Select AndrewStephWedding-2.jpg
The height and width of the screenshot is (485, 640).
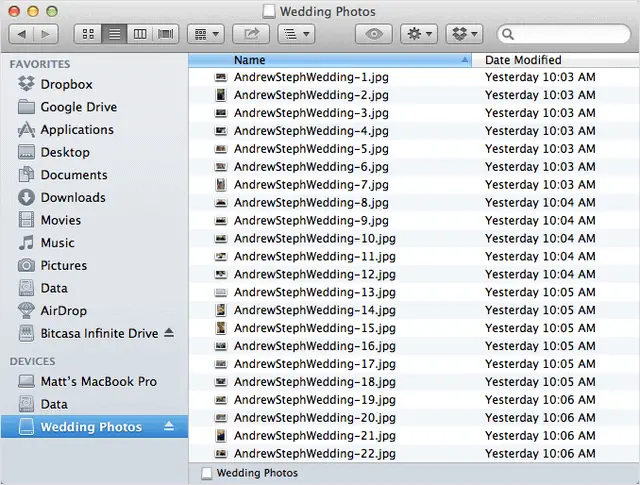[414, 95]
